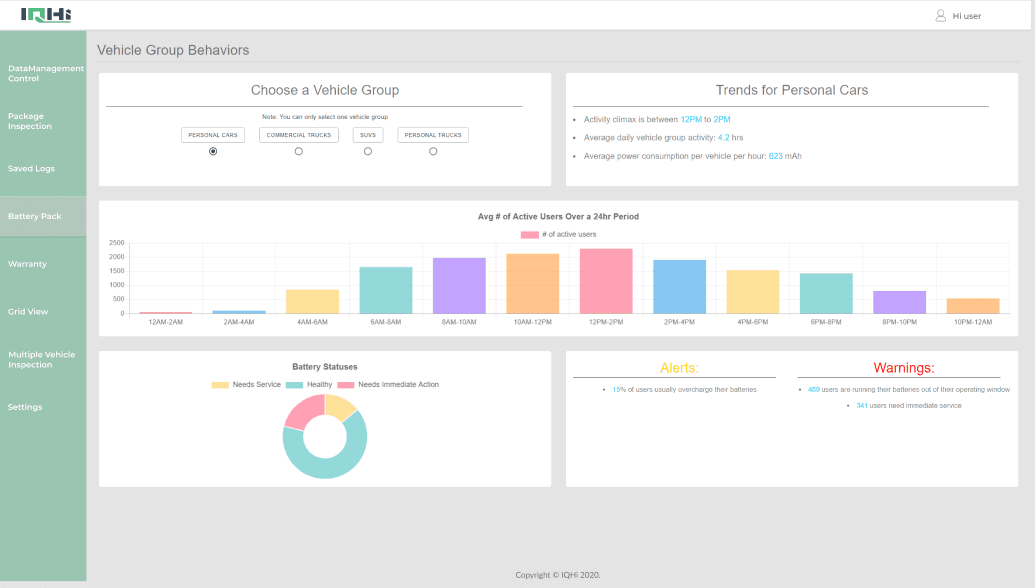The height and width of the screenshot is (588, 1035).
Task: Open Saved Logs page
Action: [x=31, y=168]
